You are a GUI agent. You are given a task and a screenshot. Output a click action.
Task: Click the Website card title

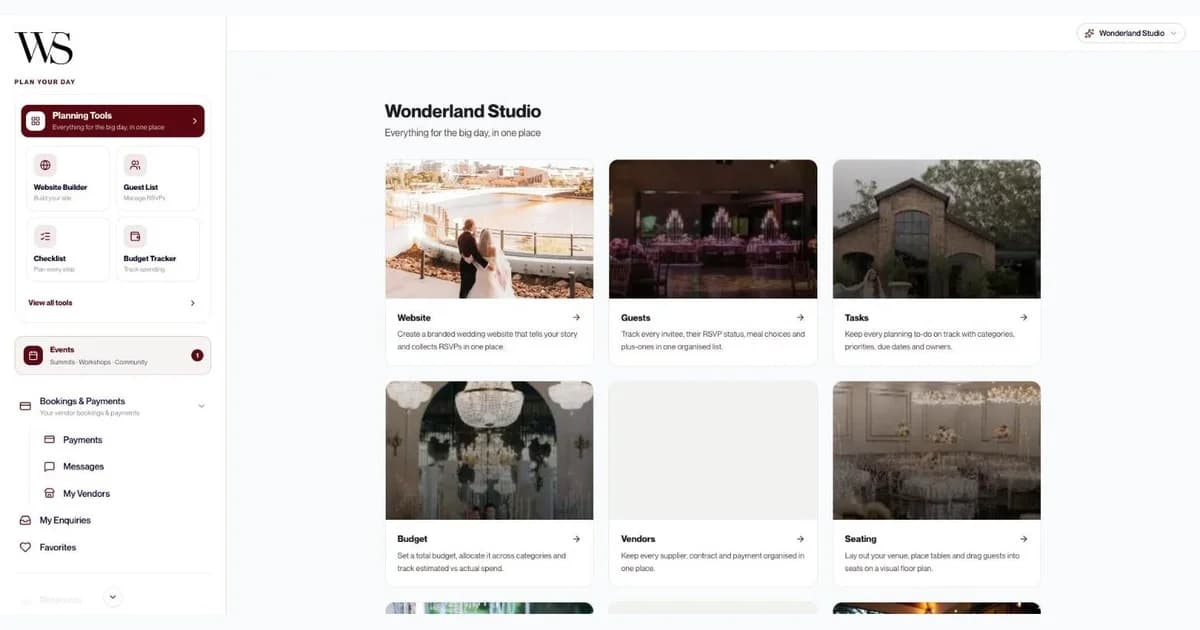click(x=414, y=317)
